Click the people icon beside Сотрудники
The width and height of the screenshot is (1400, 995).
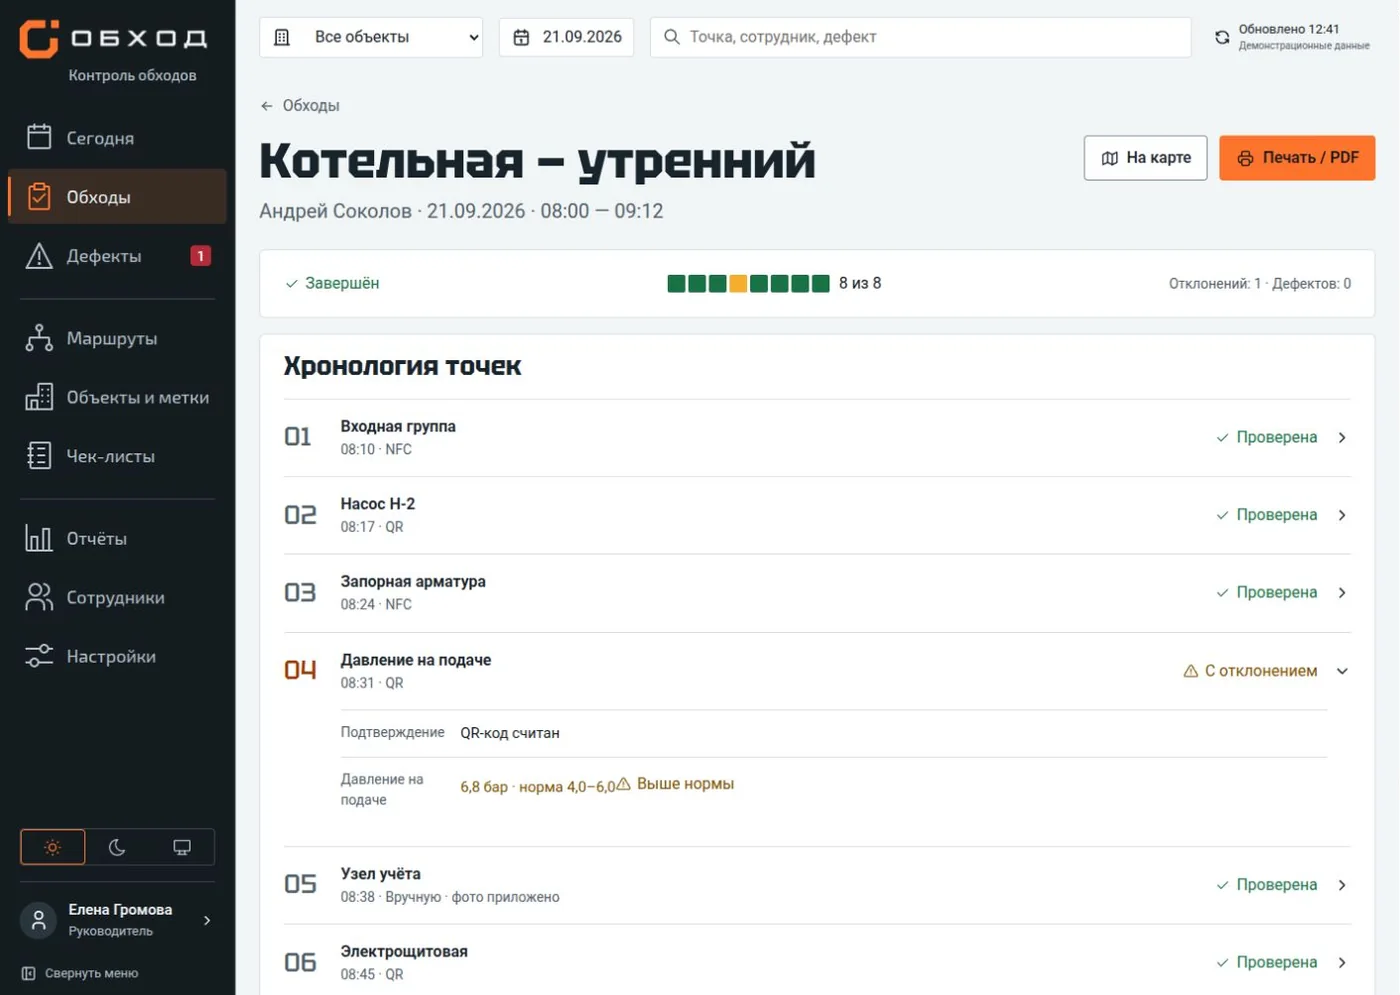[x=39, y=597]
